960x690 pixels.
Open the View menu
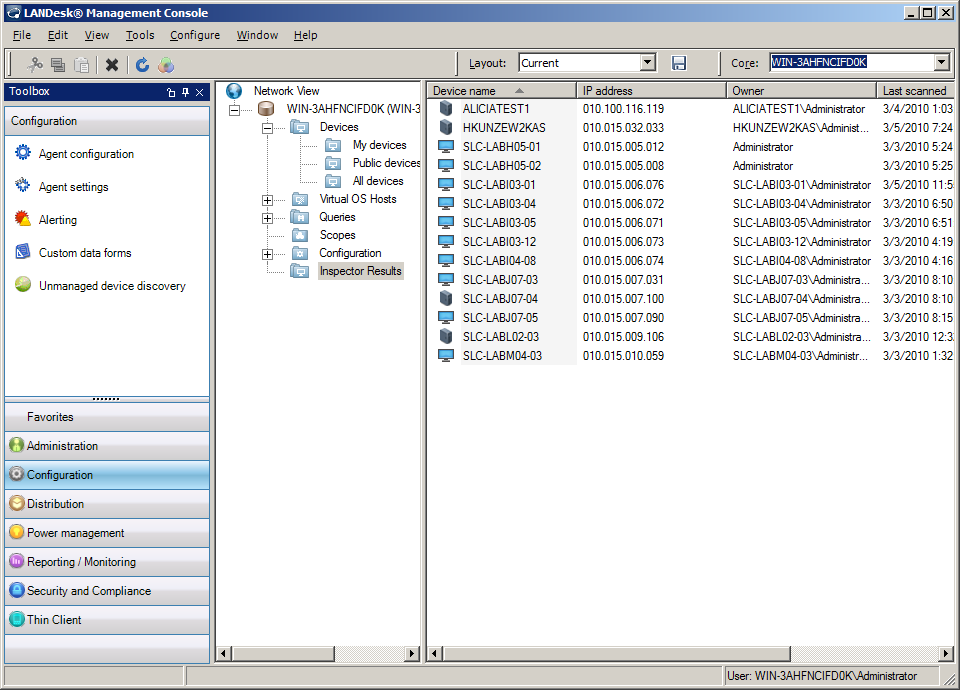click(x=97, y=36)
